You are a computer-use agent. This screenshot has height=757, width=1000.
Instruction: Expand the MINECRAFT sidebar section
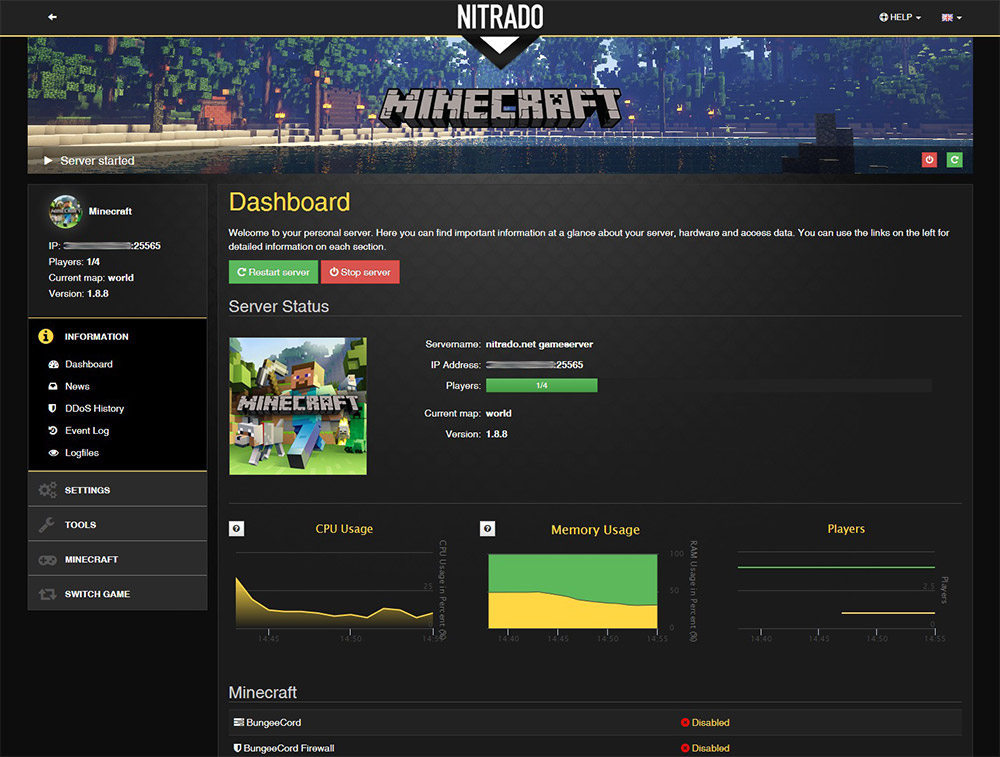tap(117, 559)
